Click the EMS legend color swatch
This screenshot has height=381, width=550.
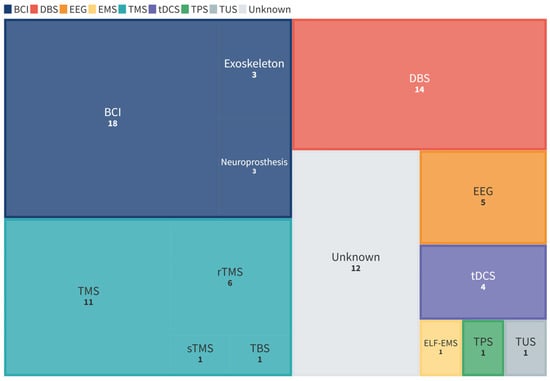(x=92, y=9)
